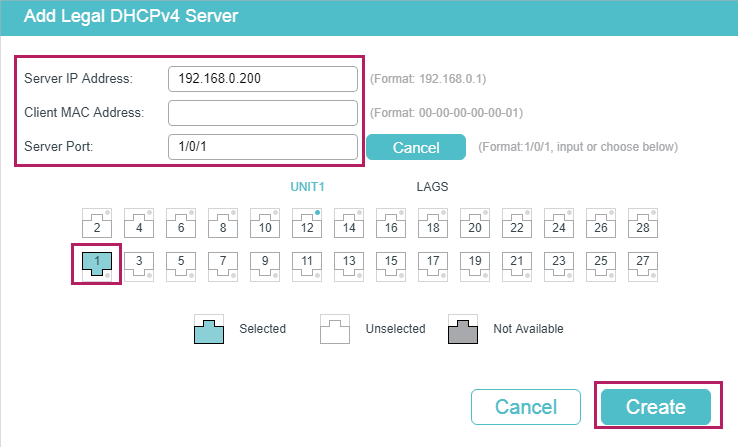Click the Not Available legend port icon
The width and height of the screenshot is (738, 447).
[x=463, y=329]
